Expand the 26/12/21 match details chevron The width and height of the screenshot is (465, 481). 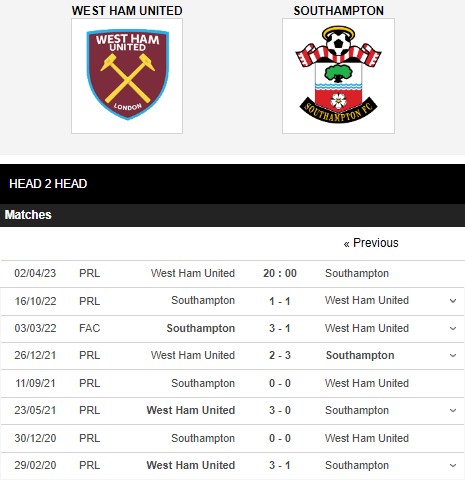point(453,355)
